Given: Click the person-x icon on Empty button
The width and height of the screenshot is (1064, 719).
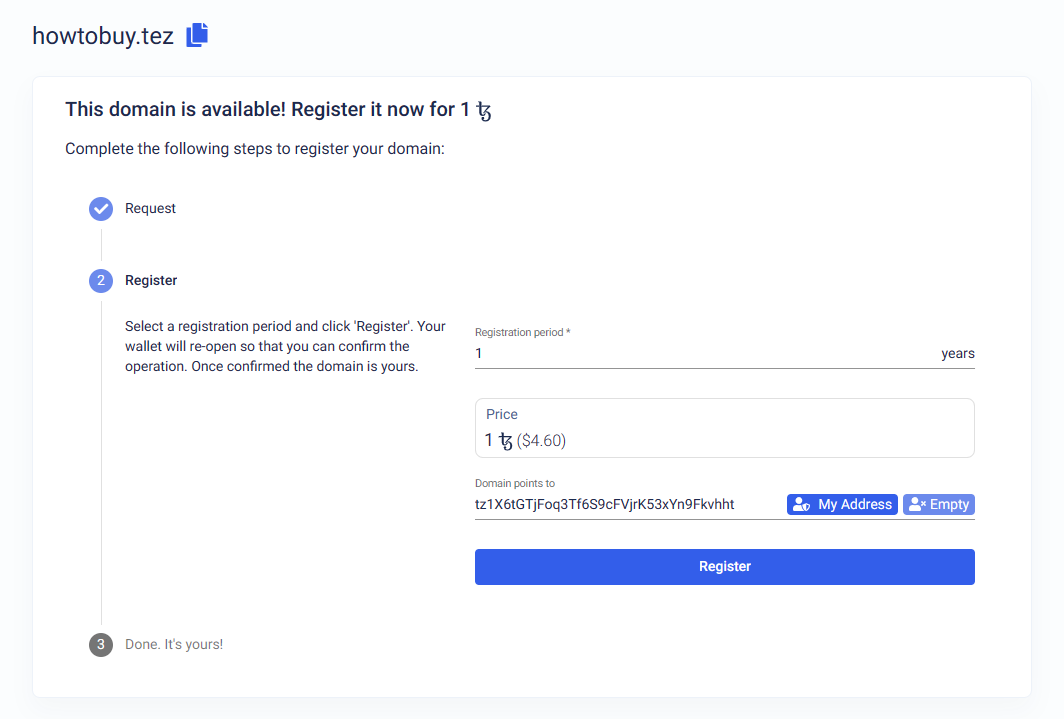Looking at the screenshot, I should point(916,505).
